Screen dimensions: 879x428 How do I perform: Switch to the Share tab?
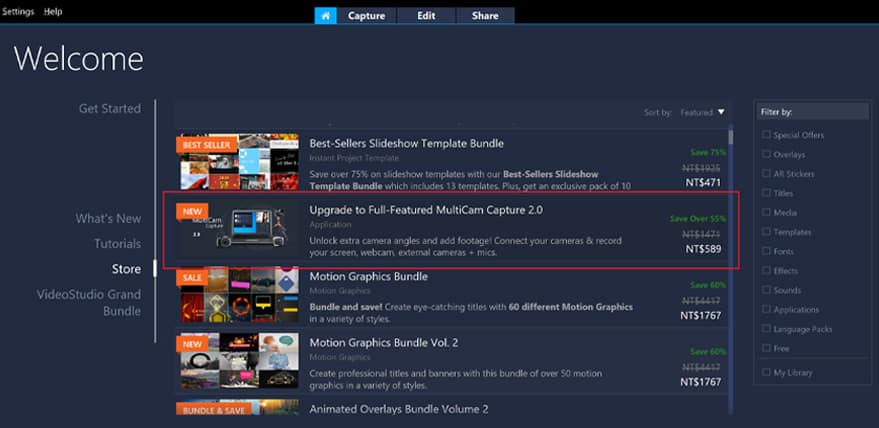point(485,15)
